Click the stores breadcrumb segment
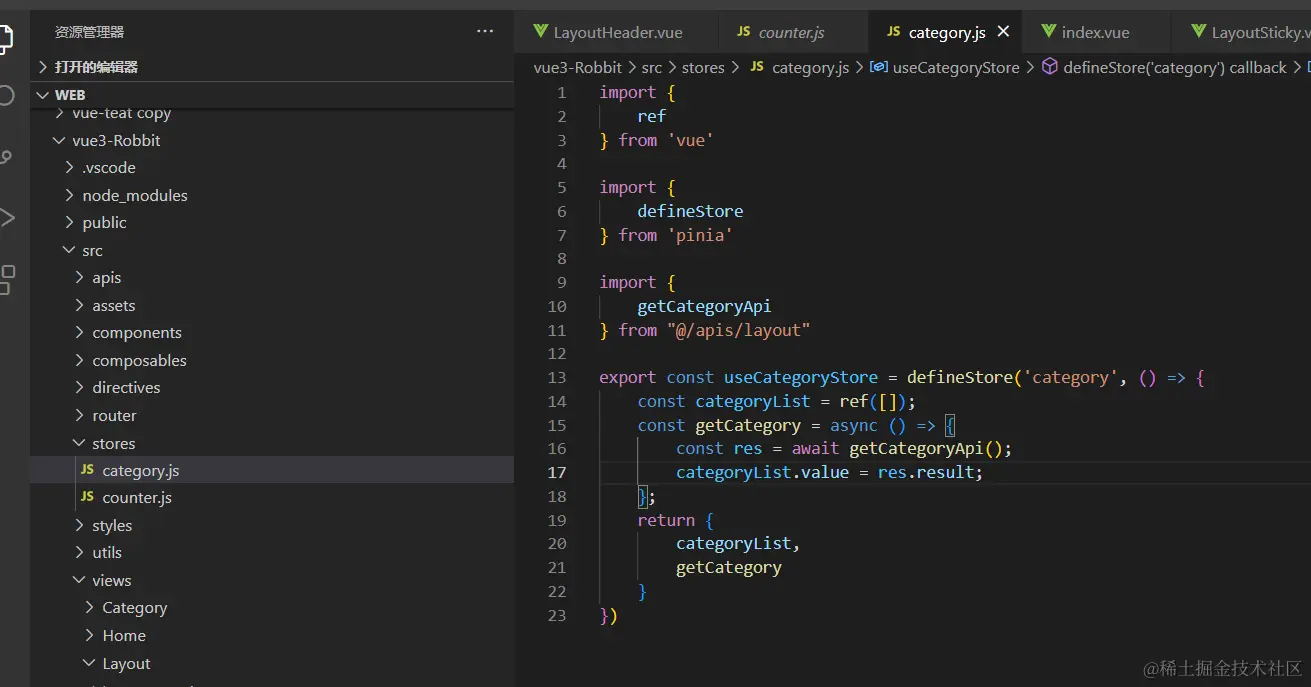The height and width of the screenshot is (687, 1311). point(702,68)
